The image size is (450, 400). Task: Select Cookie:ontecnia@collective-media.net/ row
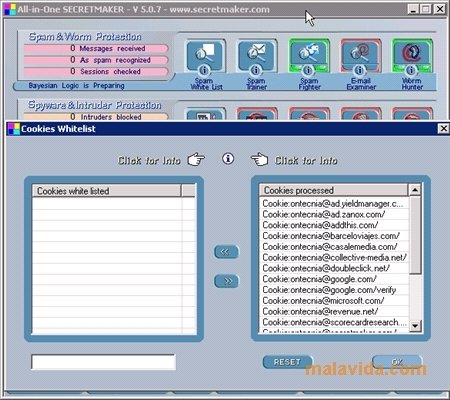point(333,257)
